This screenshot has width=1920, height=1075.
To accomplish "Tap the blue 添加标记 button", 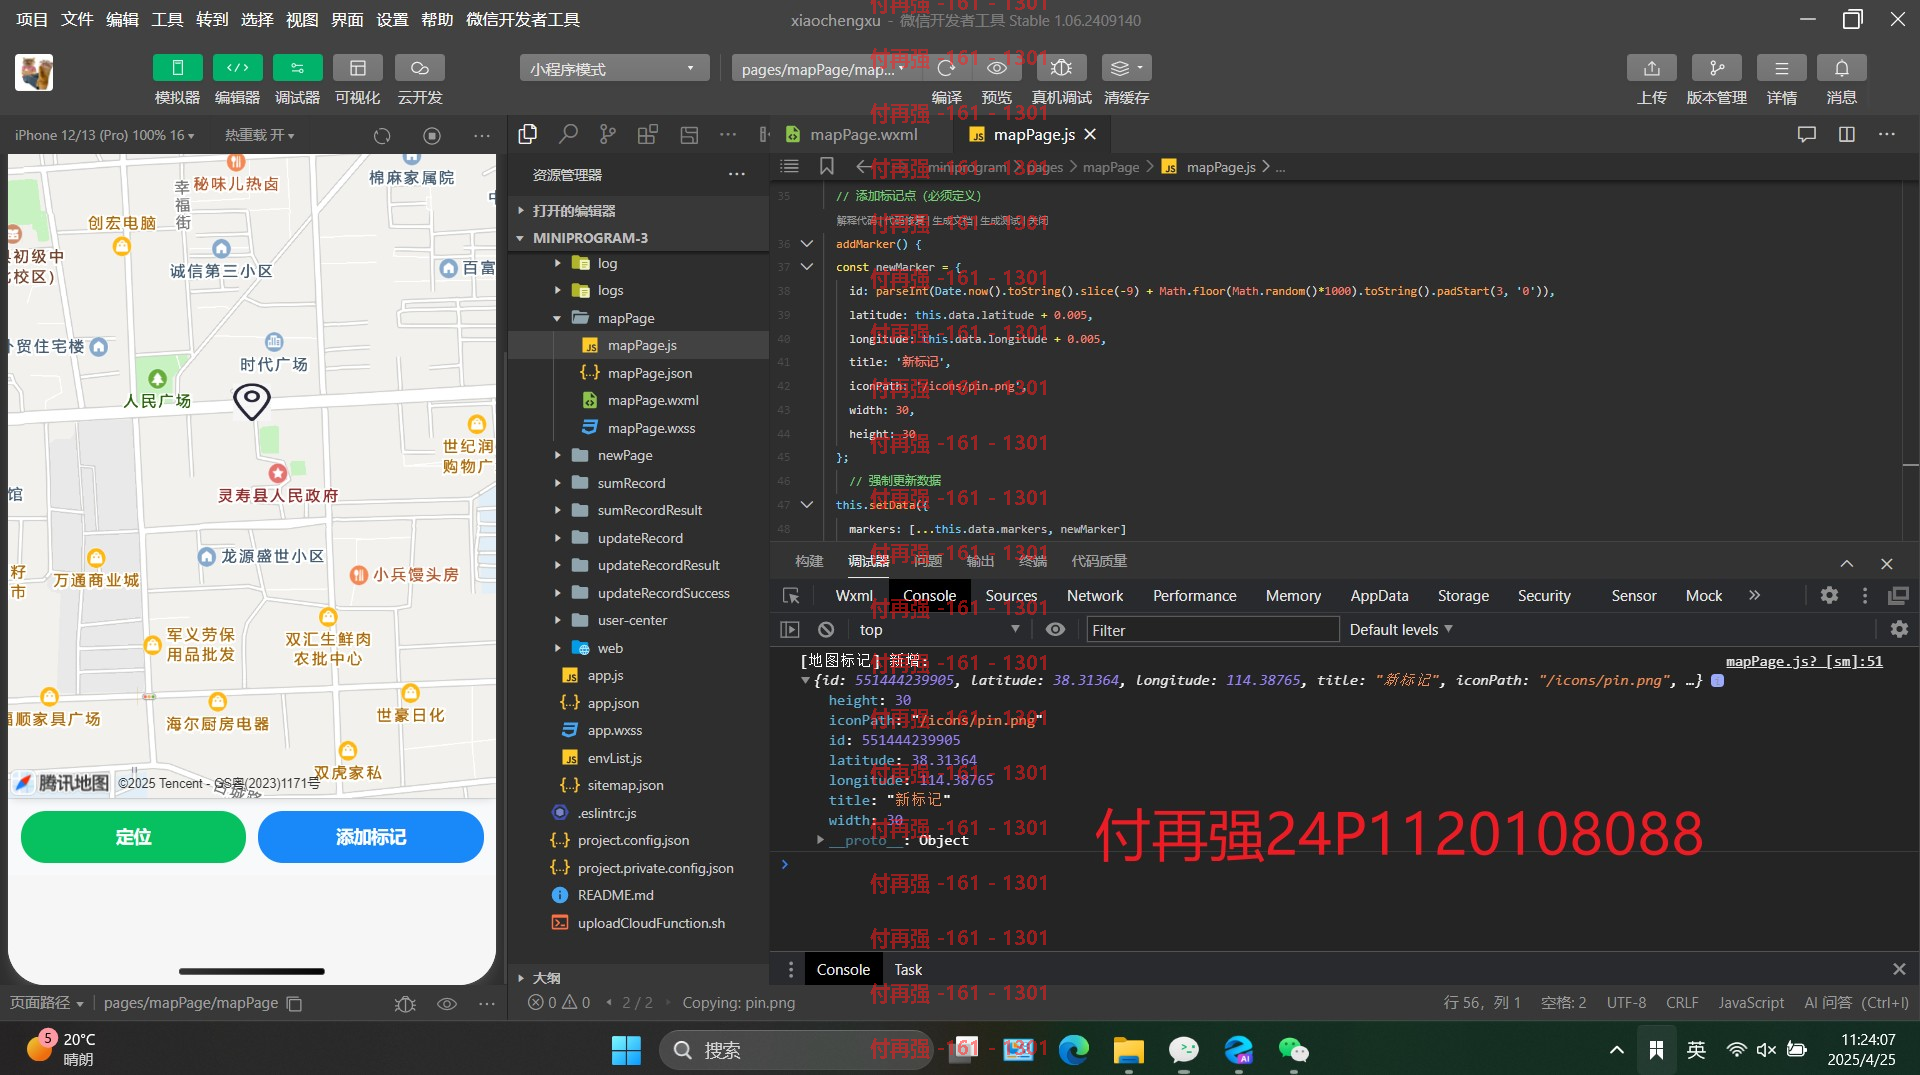I will click(371, 837).
